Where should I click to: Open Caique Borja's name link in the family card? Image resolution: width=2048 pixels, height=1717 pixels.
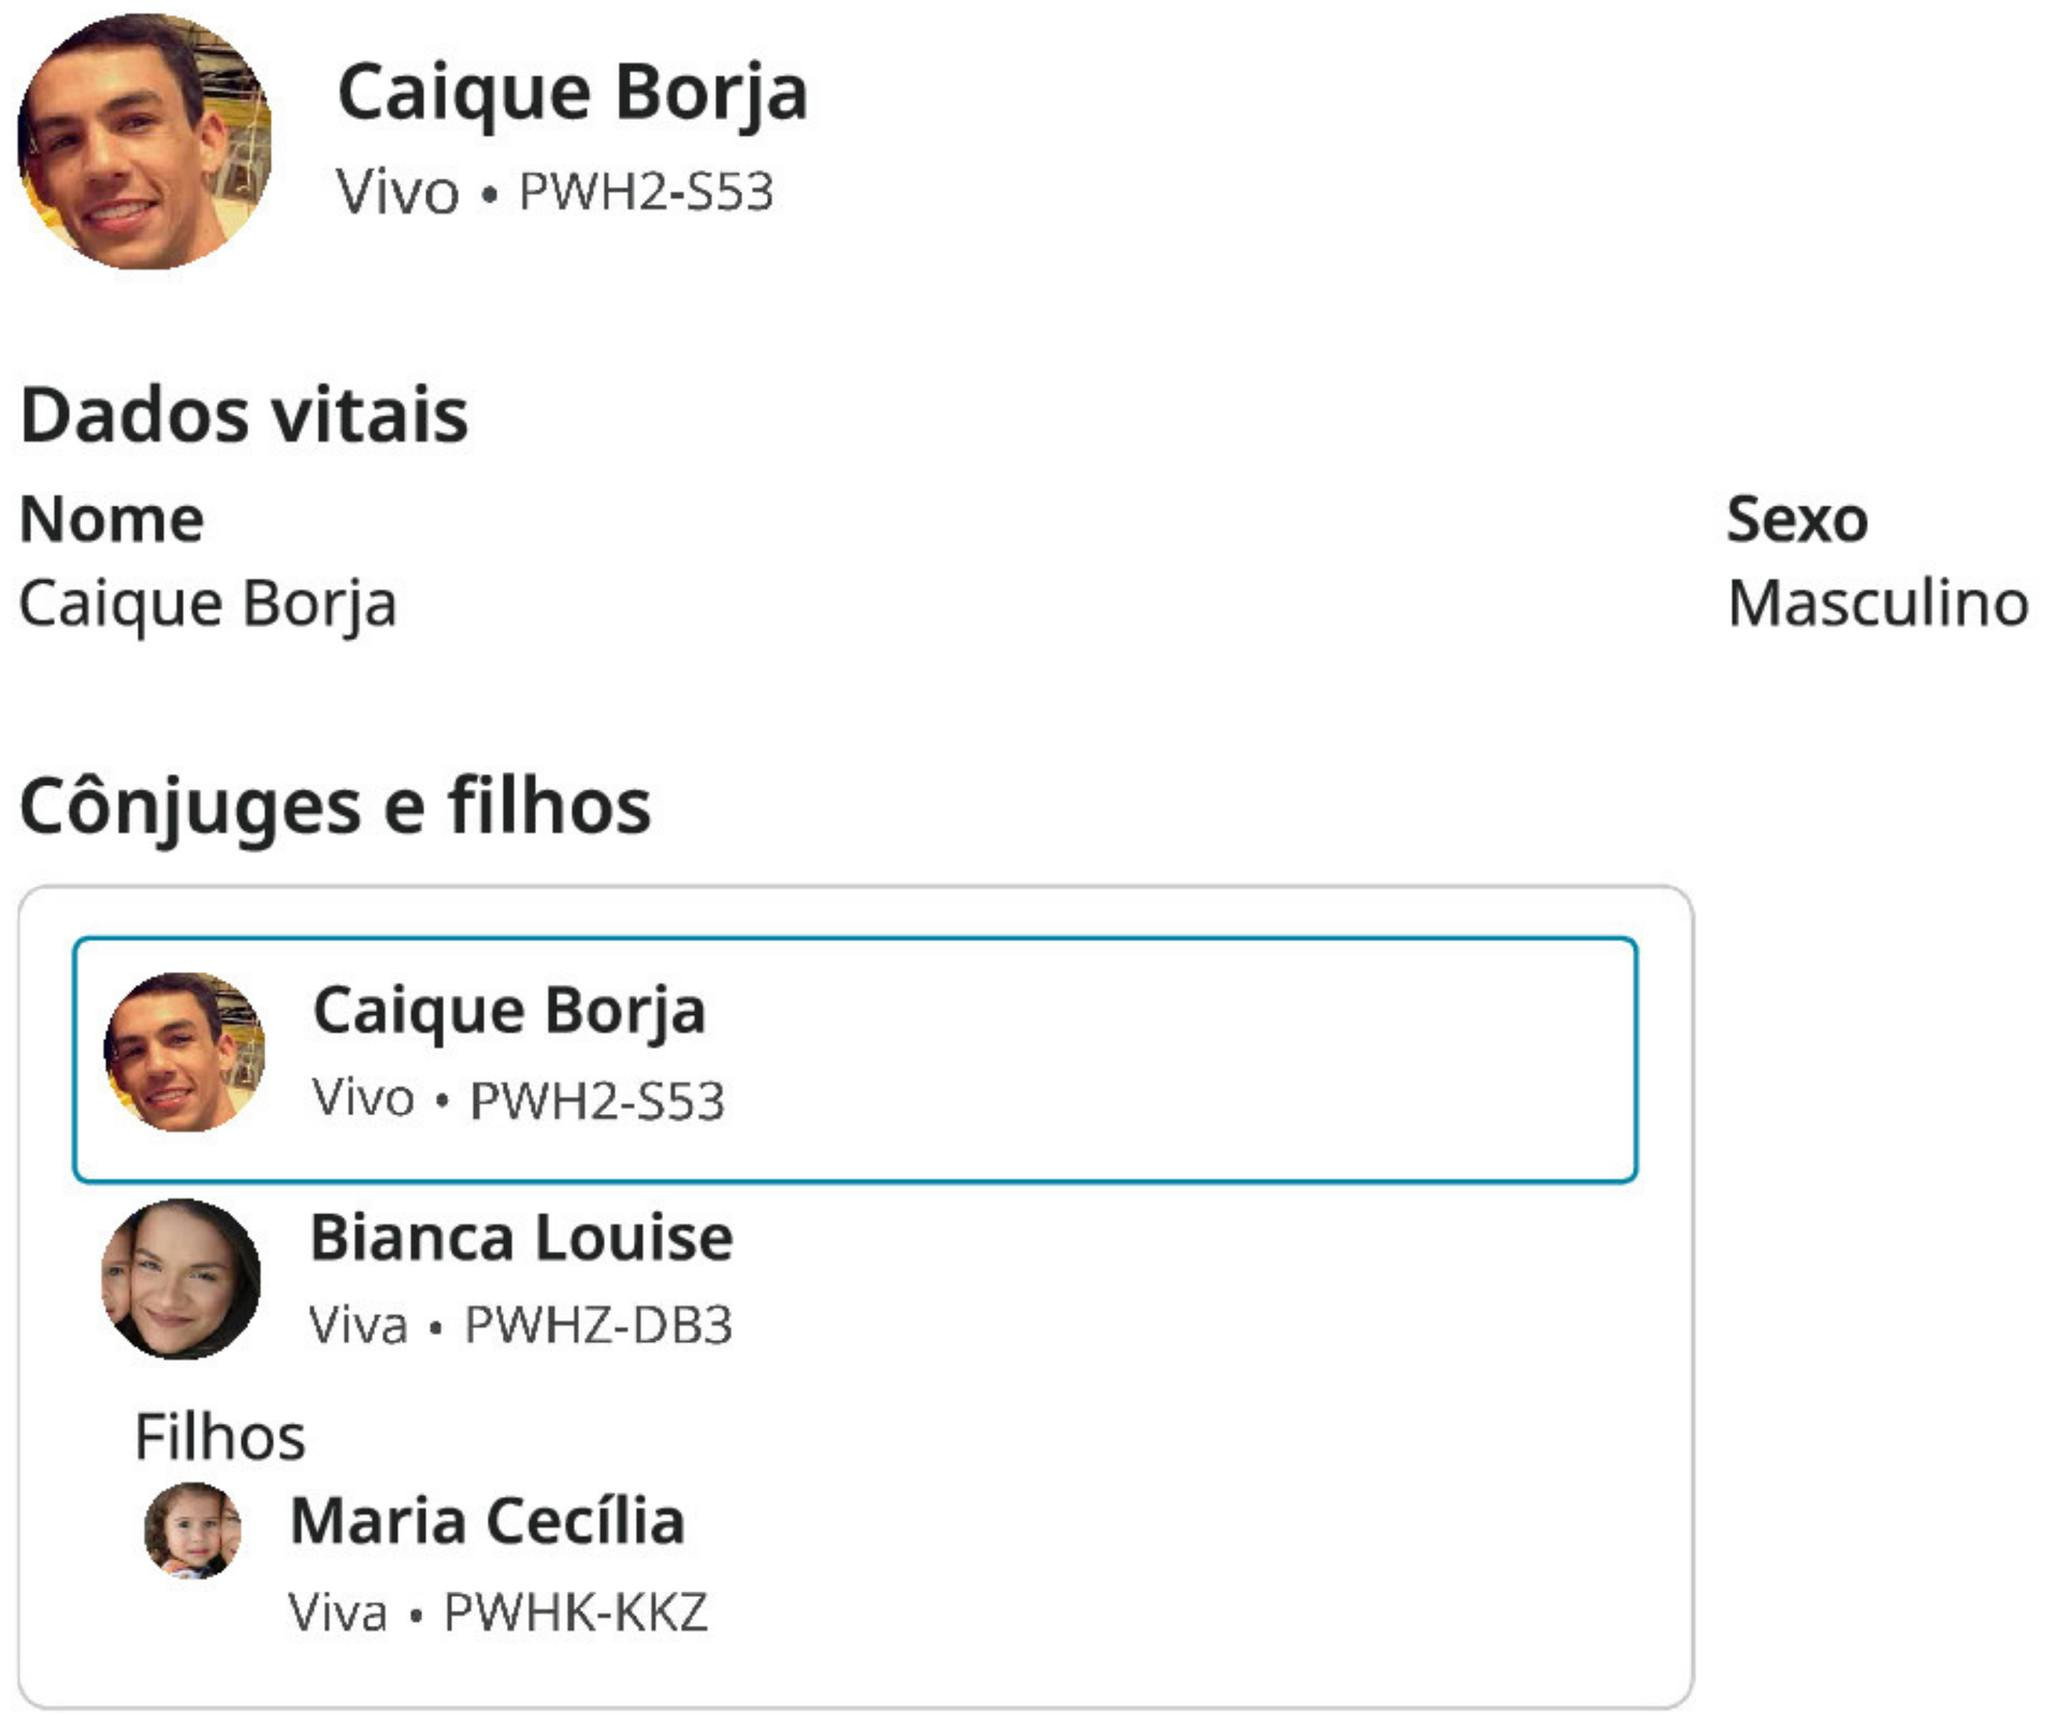pyautogui.click(x=509, y=1010)
